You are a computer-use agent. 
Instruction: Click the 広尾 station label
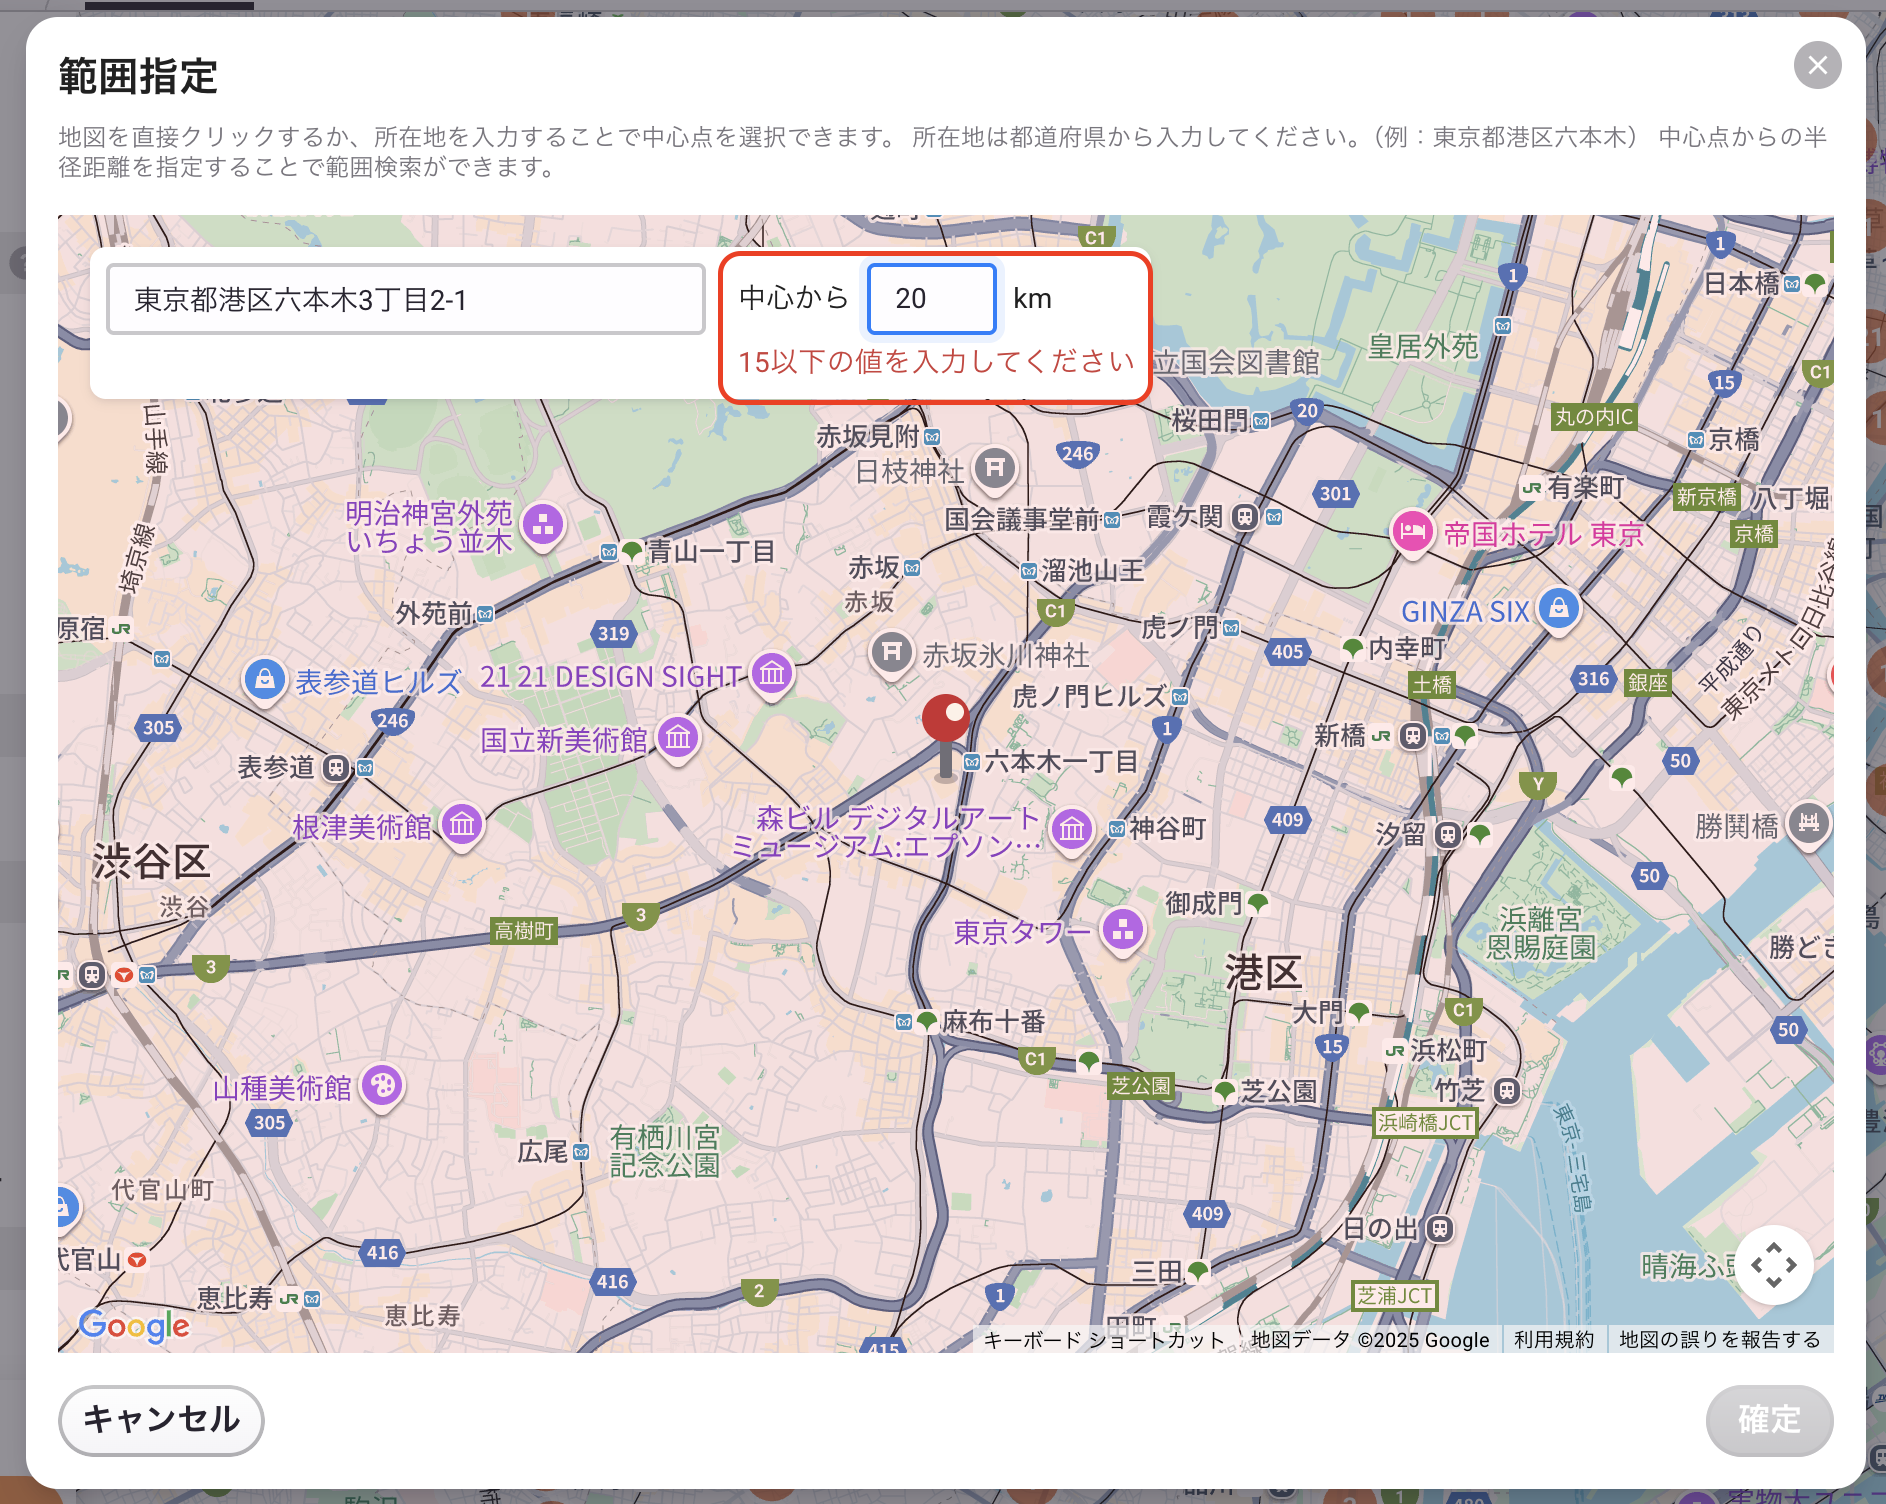pyautogui.click(x=543, y=1152)
